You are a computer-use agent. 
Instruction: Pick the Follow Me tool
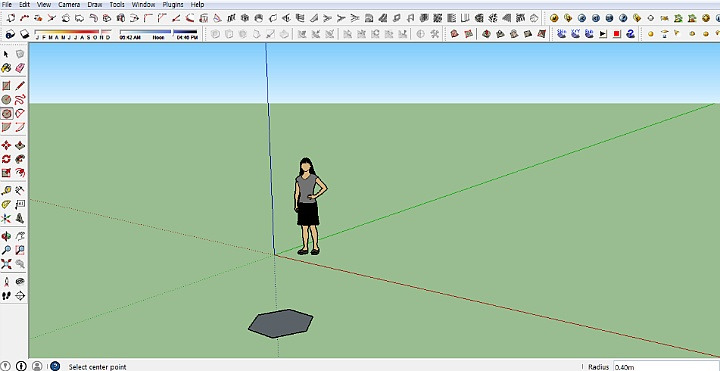coord(20,159)
